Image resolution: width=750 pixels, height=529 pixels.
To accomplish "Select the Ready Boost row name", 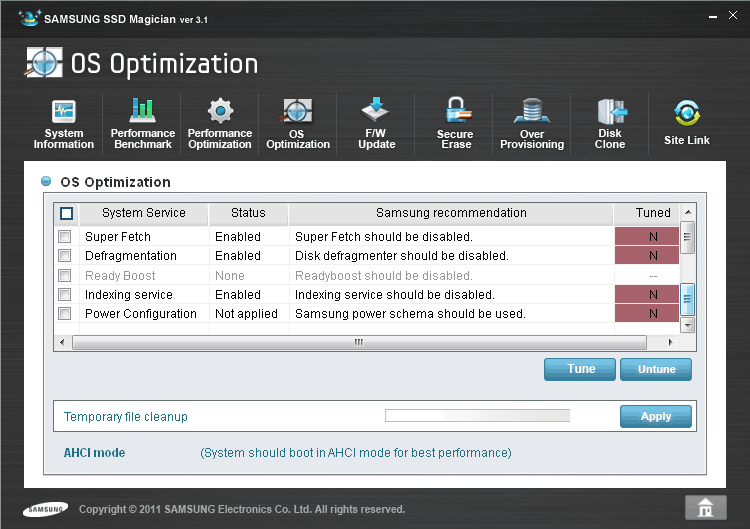I will pos(120,276).
